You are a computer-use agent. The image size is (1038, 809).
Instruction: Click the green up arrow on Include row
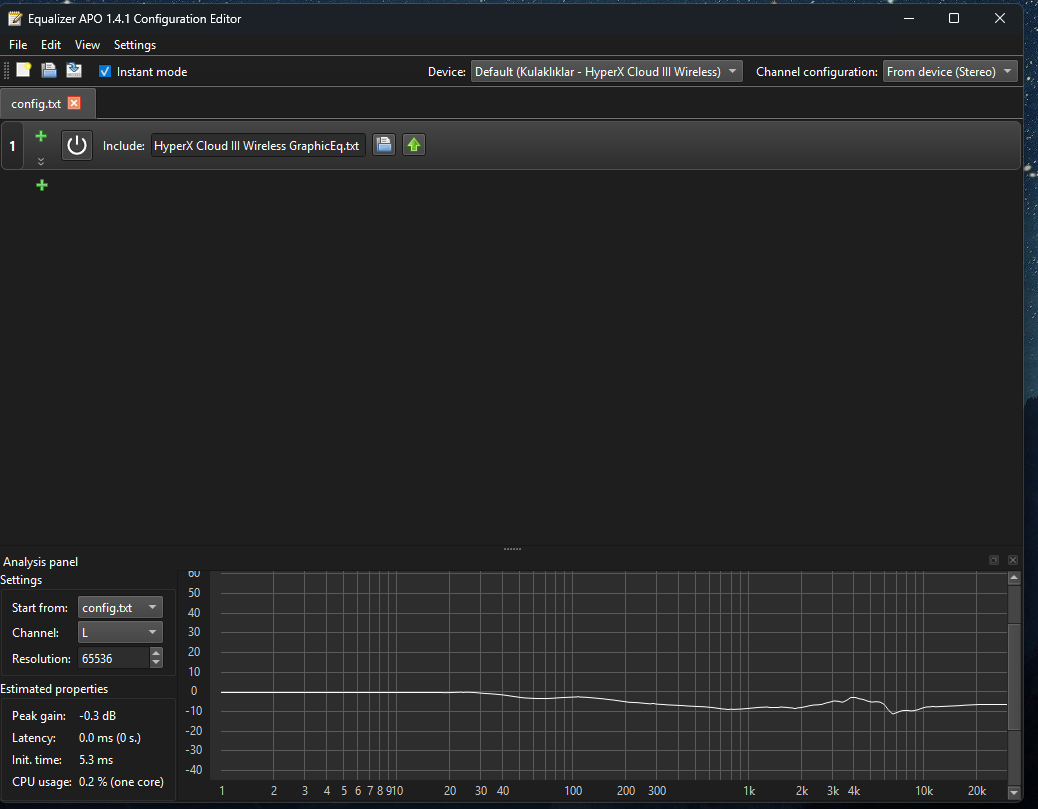pos(414,146)
